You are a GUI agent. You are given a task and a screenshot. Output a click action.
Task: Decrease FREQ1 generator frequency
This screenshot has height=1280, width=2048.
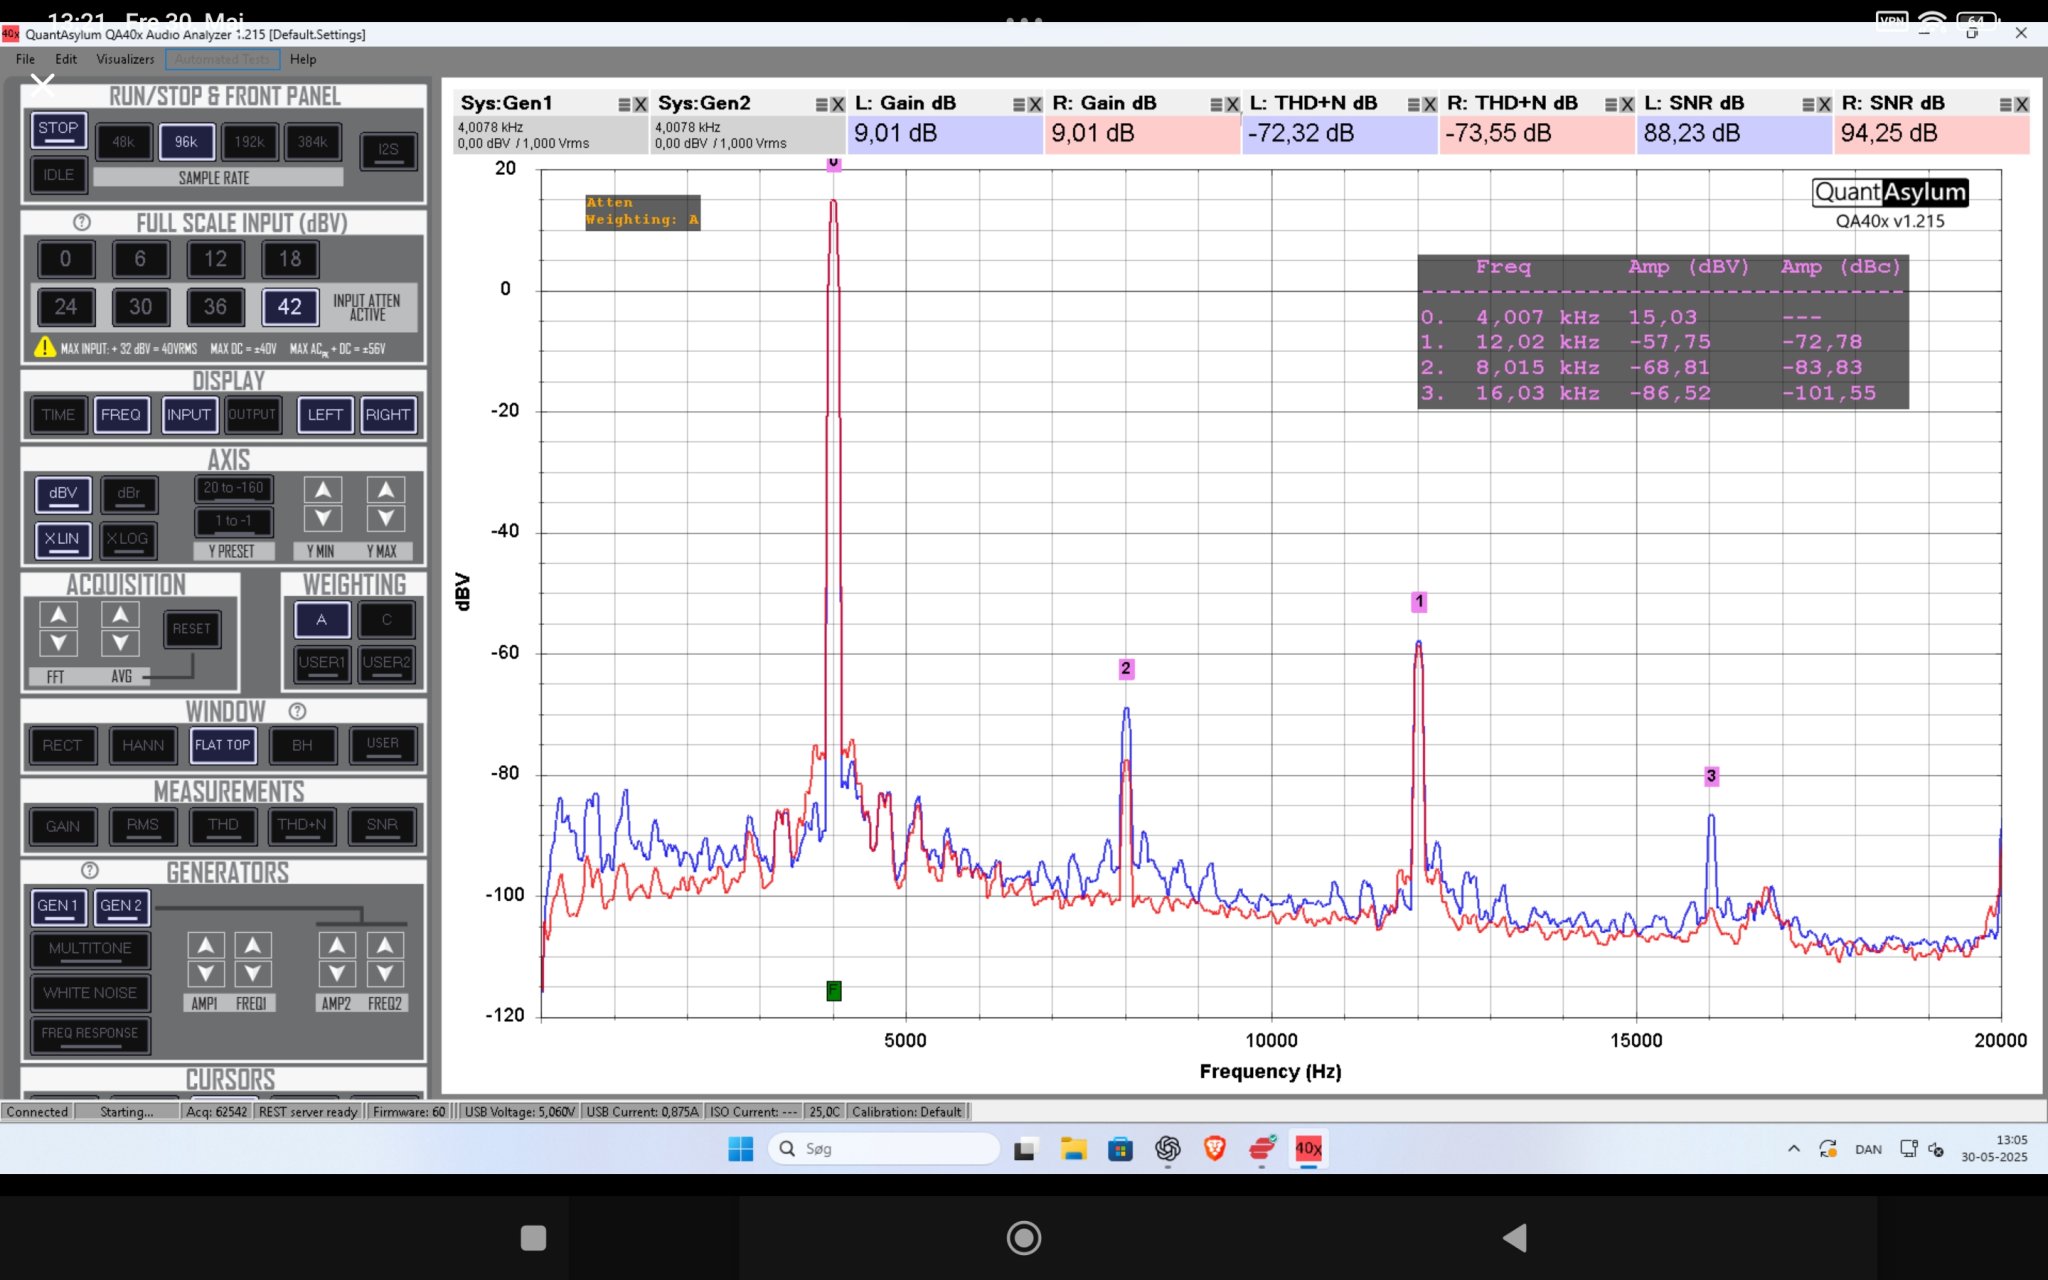[253, 973]
